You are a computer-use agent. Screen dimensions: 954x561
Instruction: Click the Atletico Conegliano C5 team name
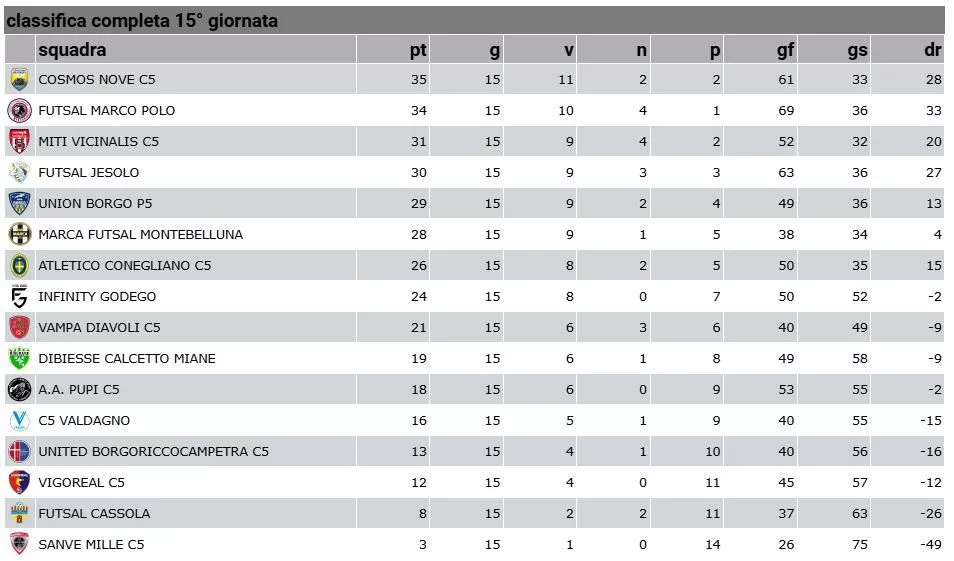[x=125, y=266]
